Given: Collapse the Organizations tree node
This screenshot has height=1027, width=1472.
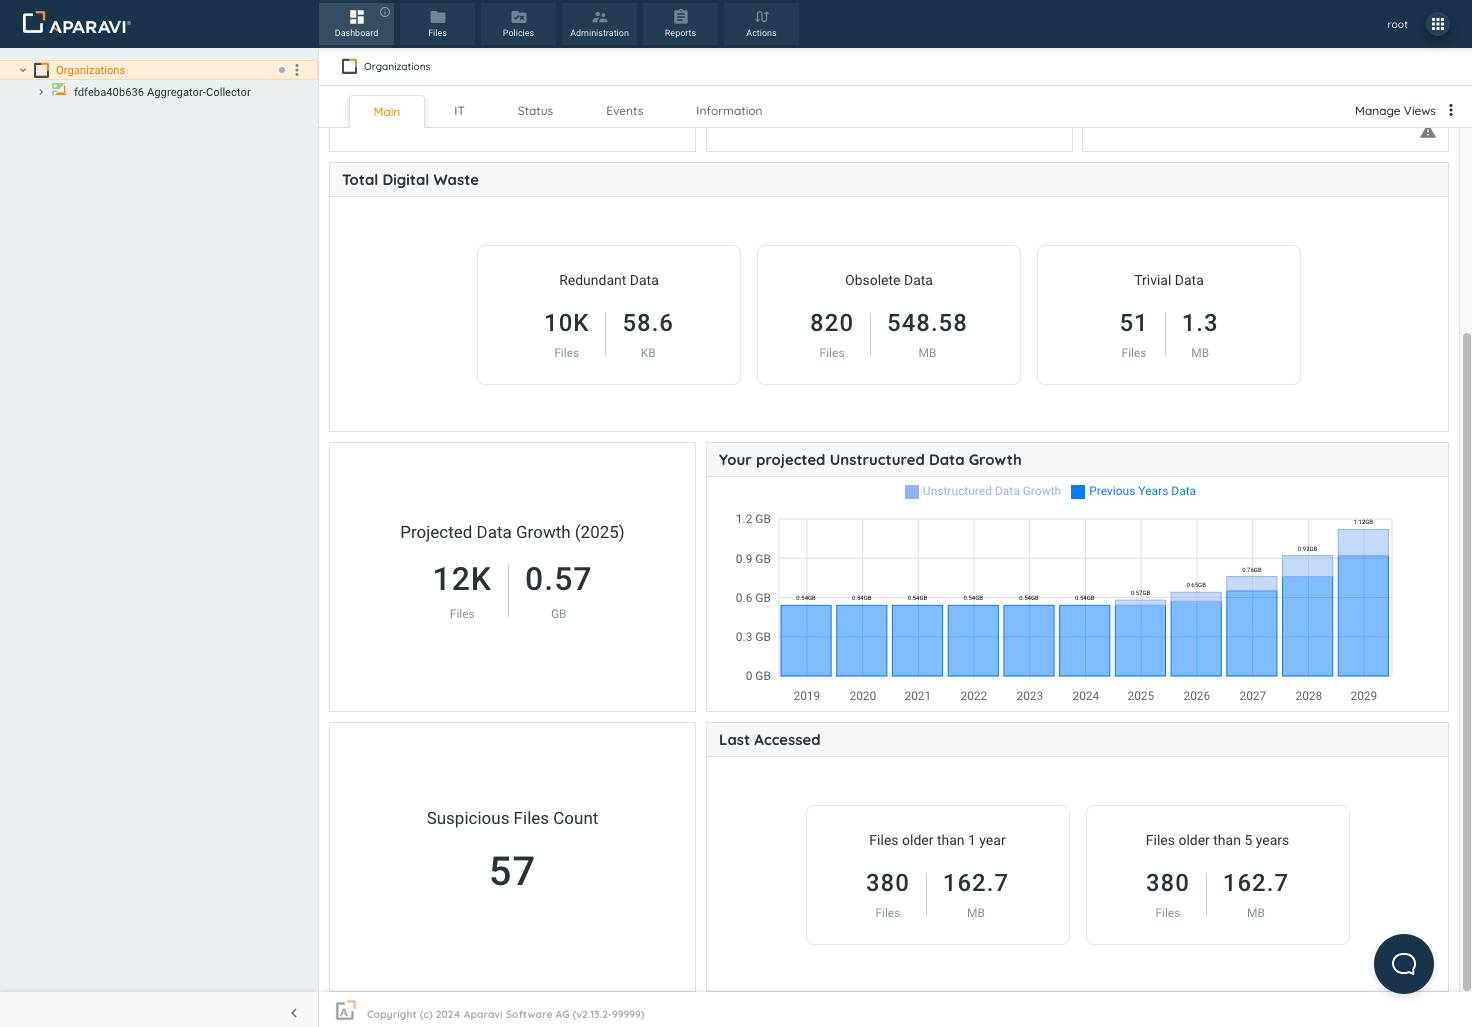Looking at the screenshot, I should (23, 70).
